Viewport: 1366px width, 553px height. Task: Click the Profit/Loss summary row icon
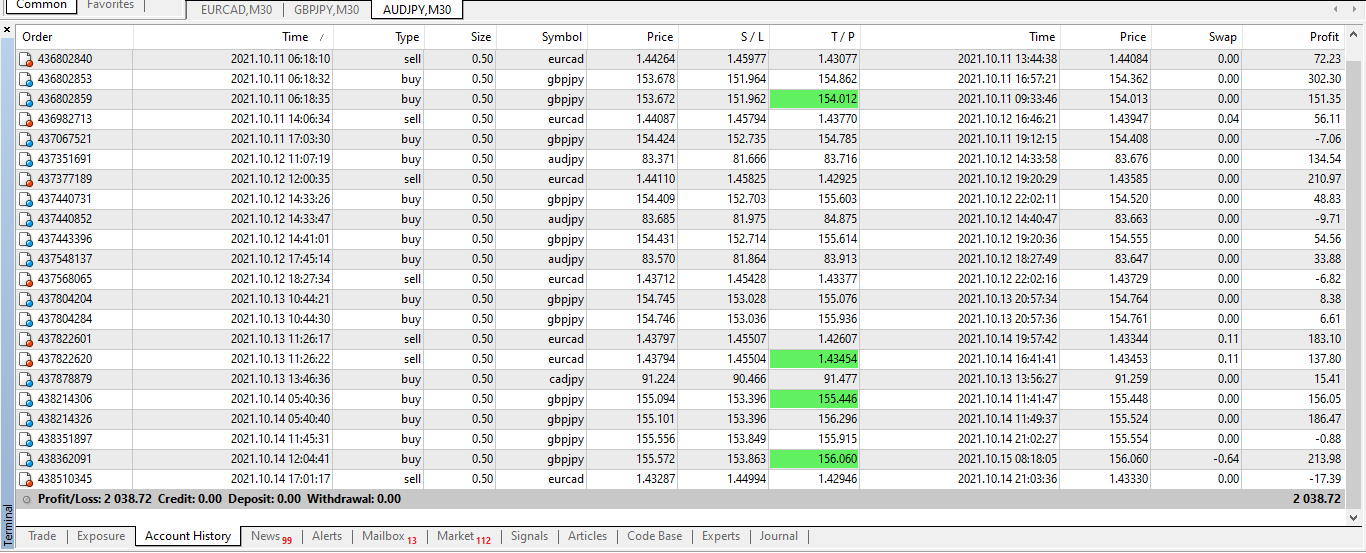pyautogui.click(x=27, y=499)
